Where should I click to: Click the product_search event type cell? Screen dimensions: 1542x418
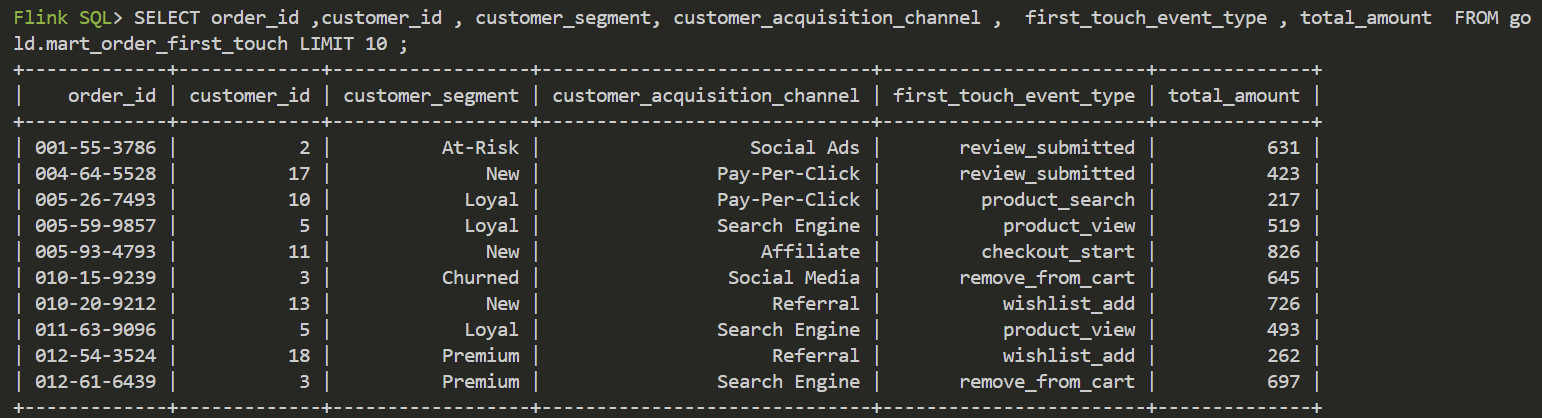1058,200
